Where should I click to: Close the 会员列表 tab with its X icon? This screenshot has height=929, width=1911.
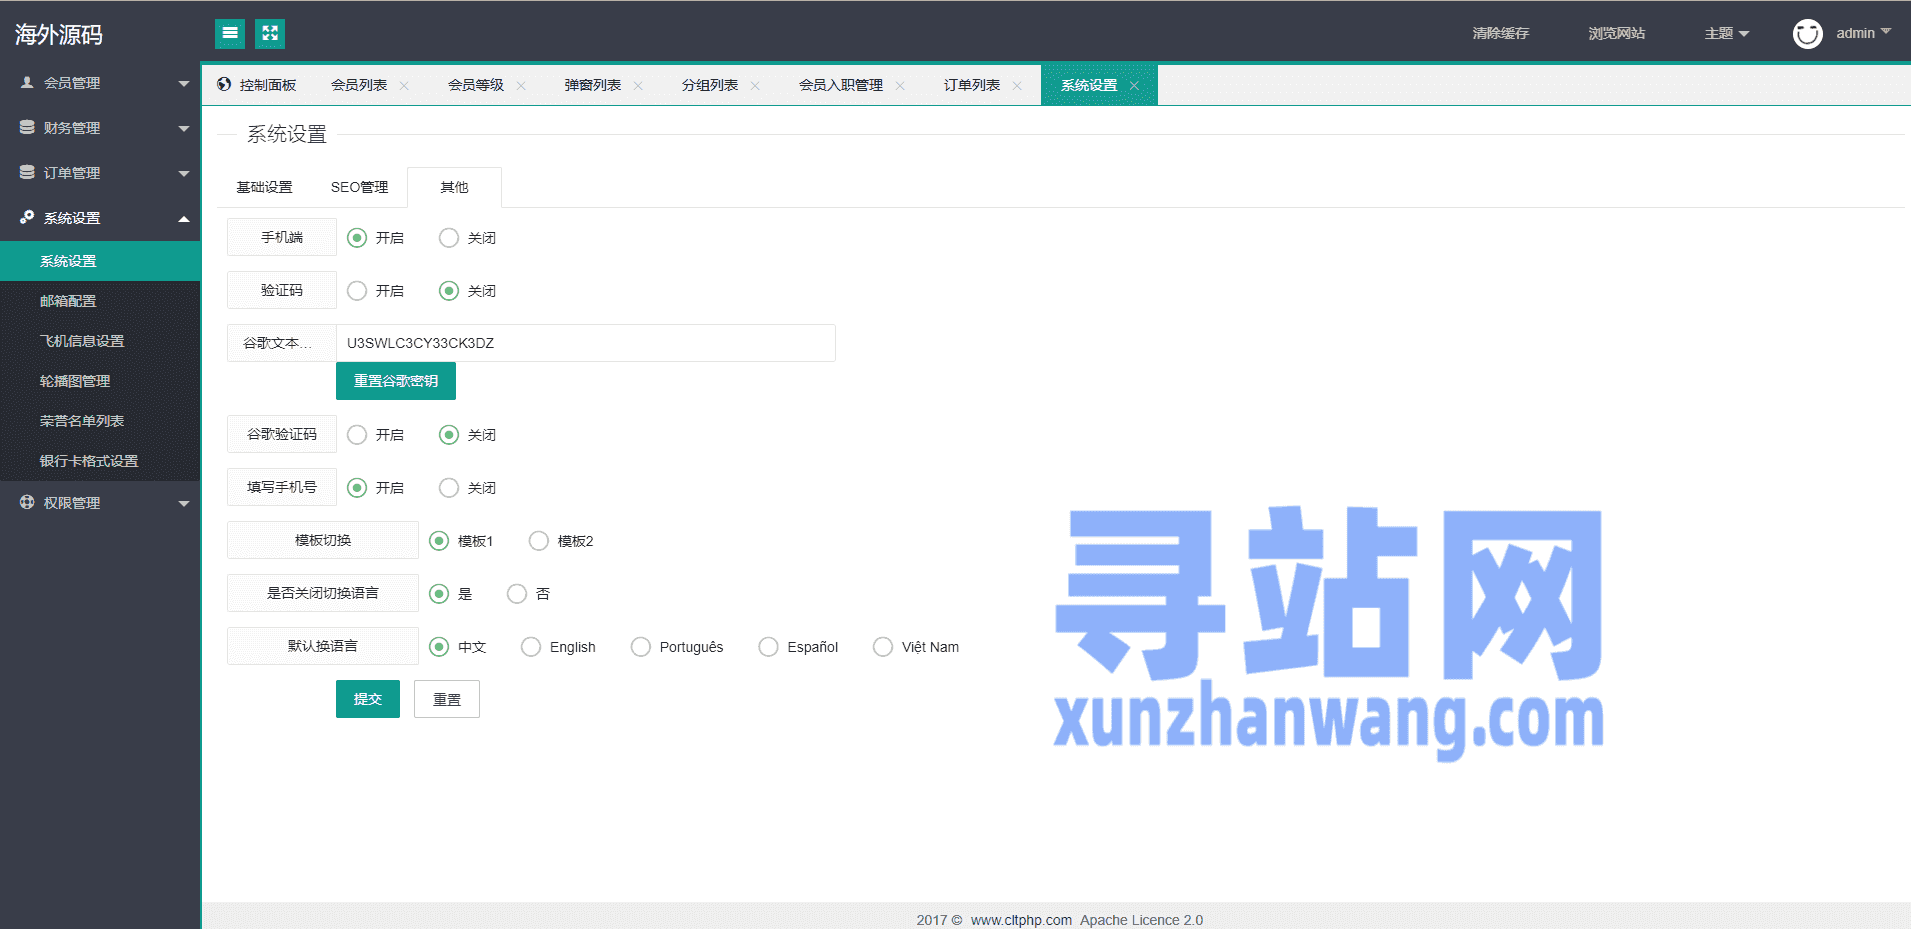click(x=404, y=86)
